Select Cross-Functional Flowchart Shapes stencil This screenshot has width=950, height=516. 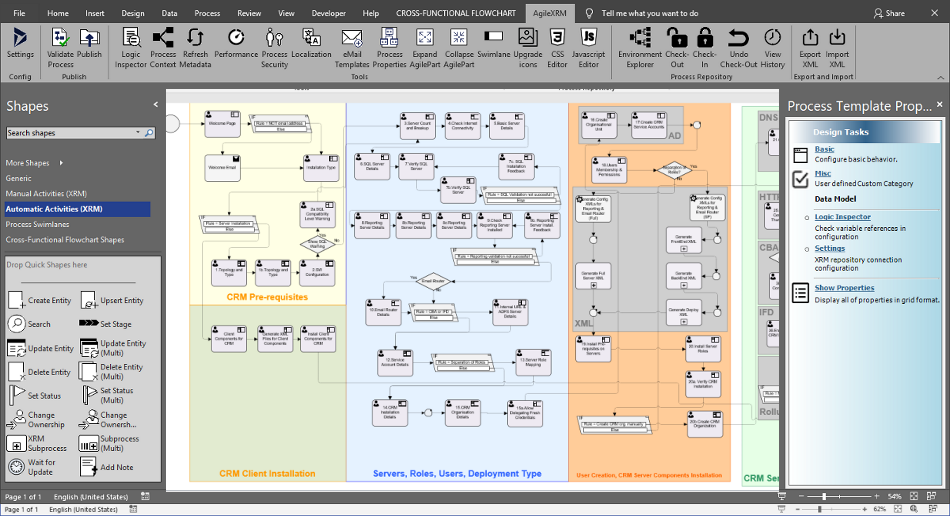coord(65,240)
